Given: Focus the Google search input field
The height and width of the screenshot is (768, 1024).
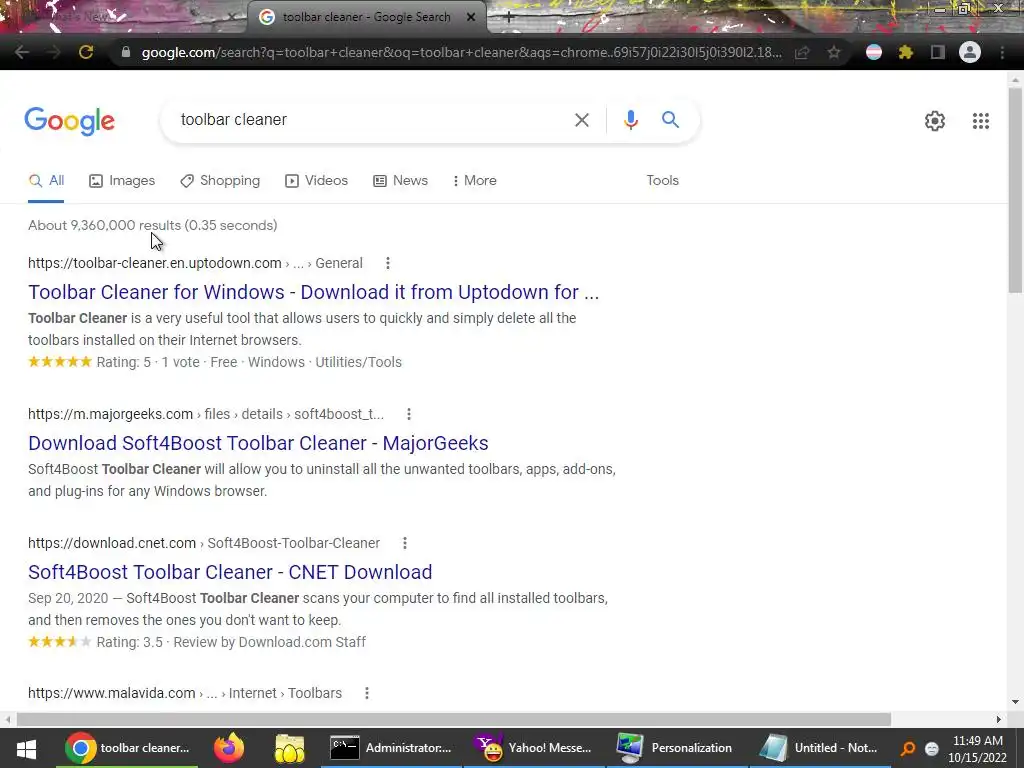Looking at the screenshot, I should 370,120.
